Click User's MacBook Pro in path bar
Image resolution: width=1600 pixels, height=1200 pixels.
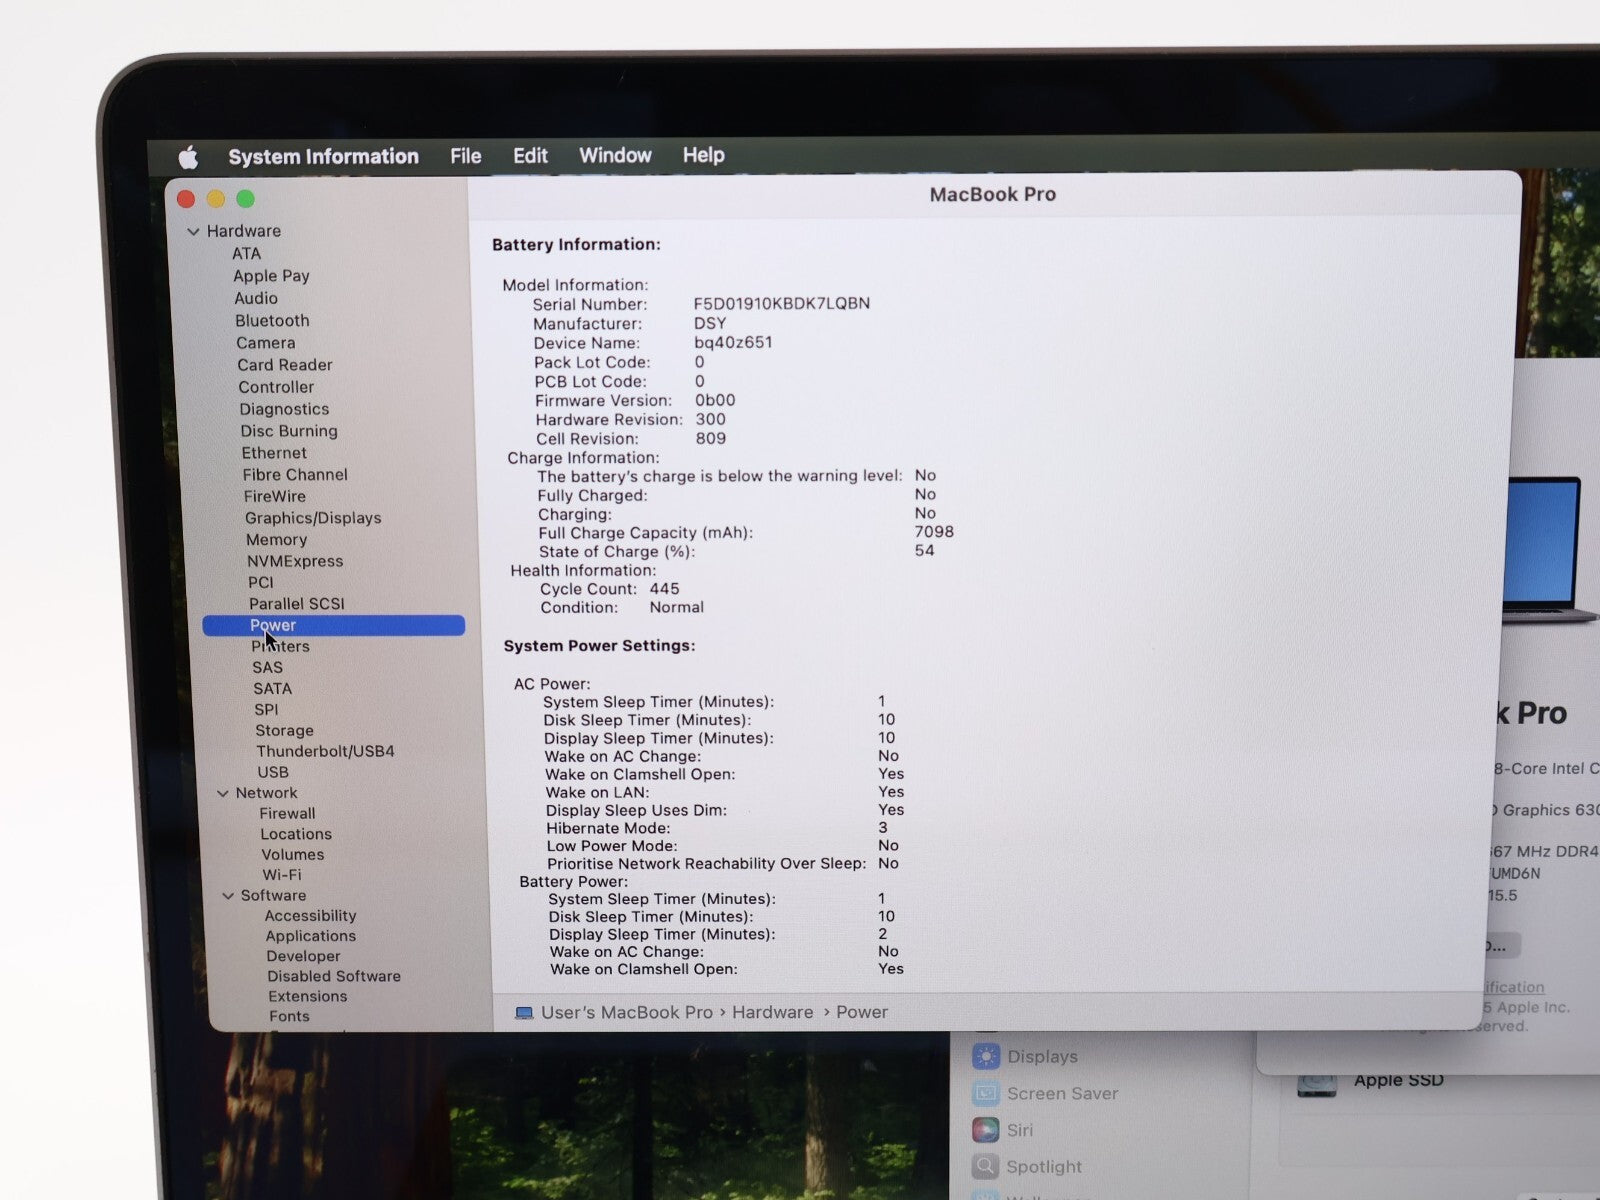click(x=626, y=1012)
